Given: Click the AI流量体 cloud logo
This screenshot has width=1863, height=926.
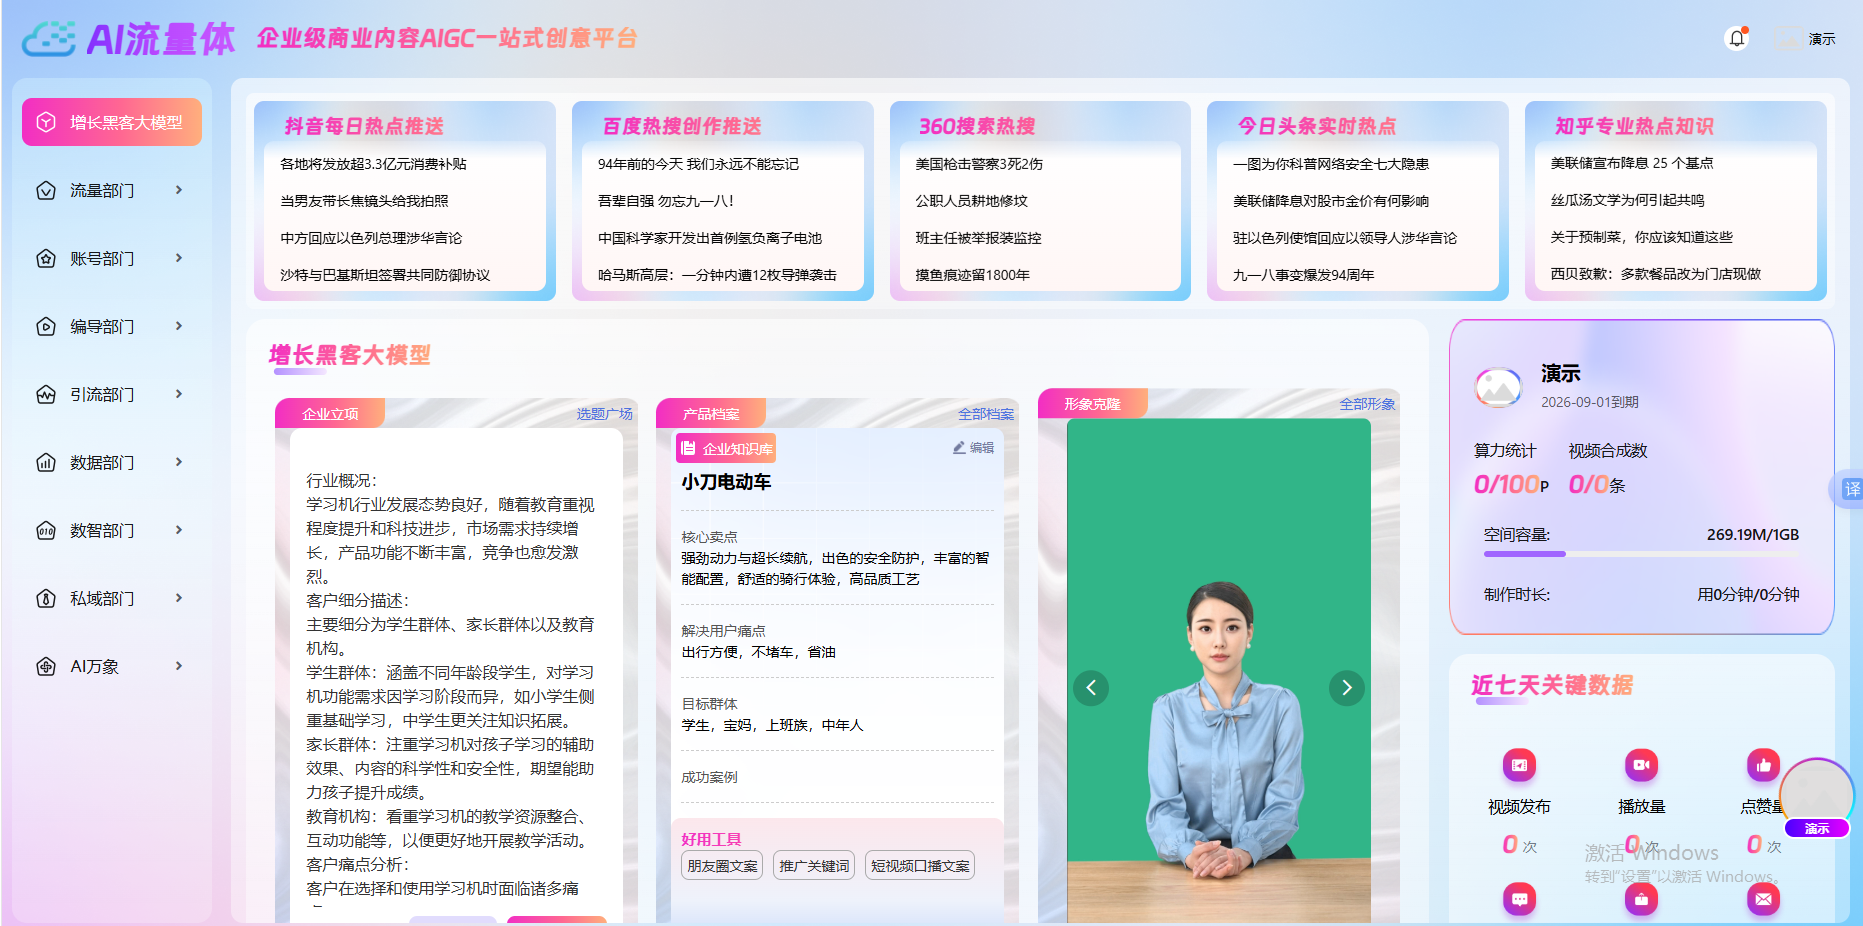Looking at the screenshot, I should (49, 39).
